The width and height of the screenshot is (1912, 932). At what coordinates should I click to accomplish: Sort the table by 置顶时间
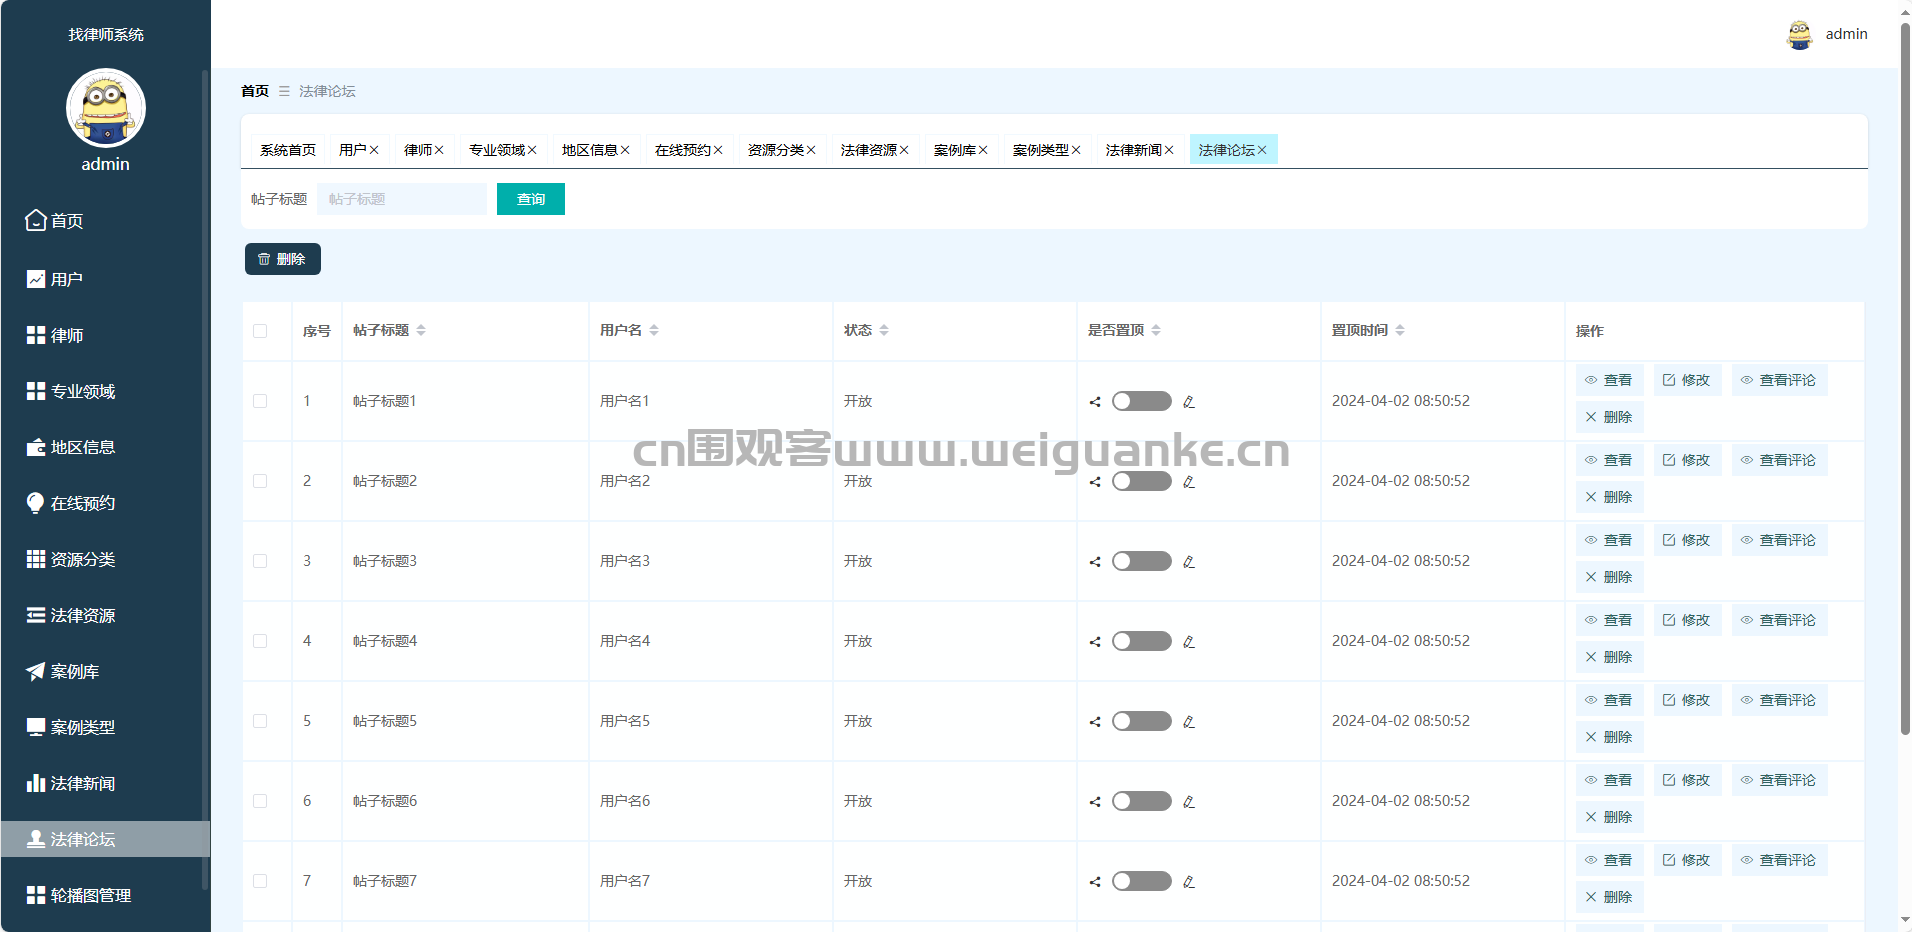[x=1400, y=331]
